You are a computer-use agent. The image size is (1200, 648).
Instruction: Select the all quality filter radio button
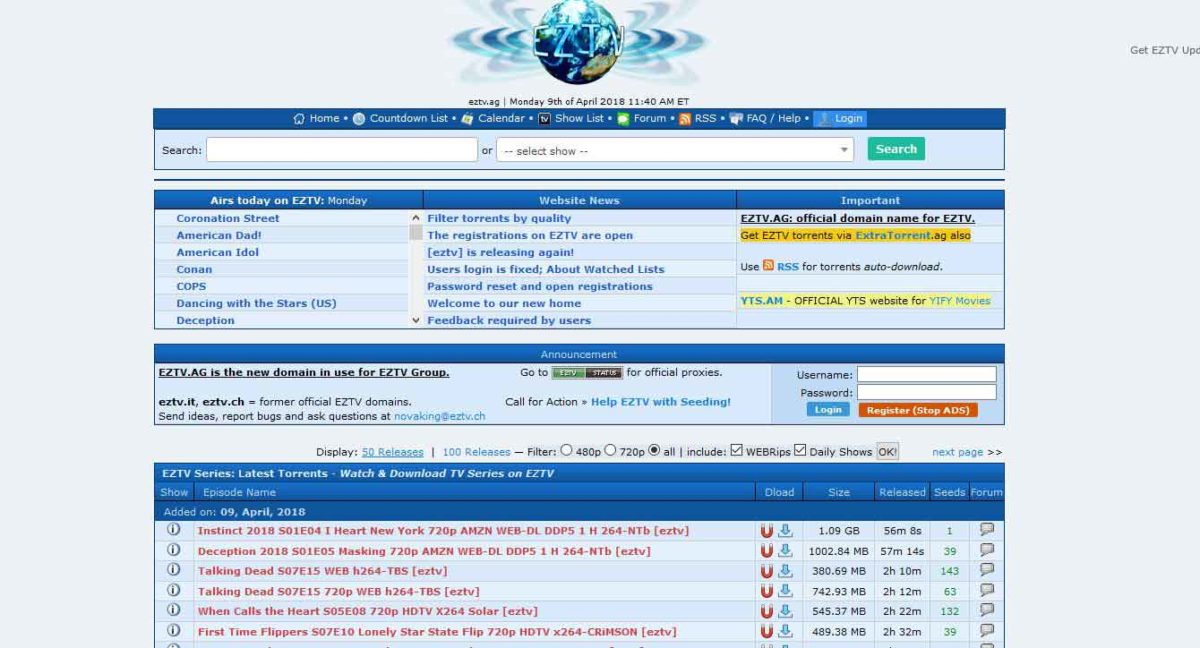pos(655,451)
